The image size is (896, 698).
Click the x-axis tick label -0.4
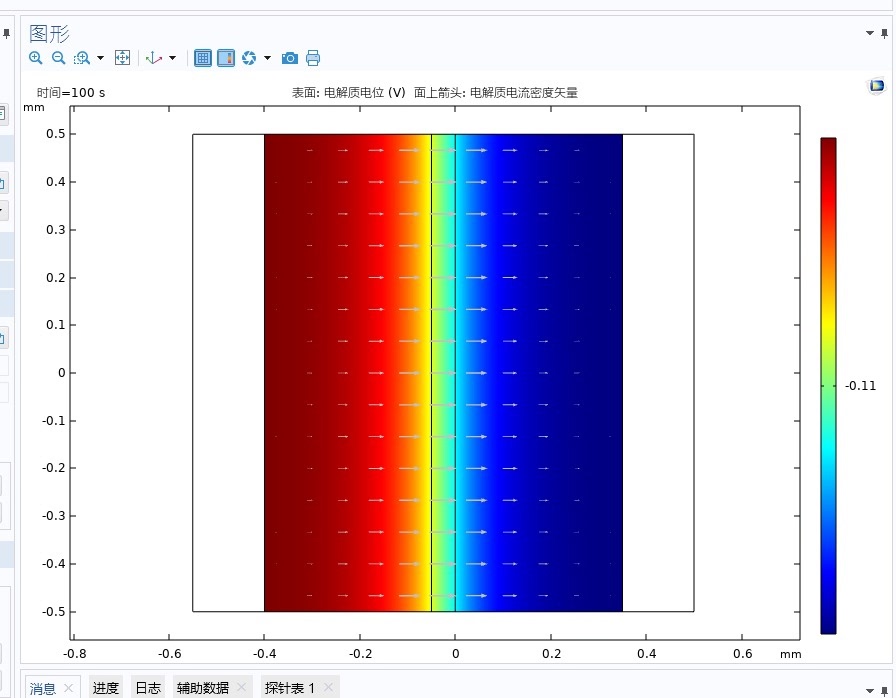tap(265, 653)
